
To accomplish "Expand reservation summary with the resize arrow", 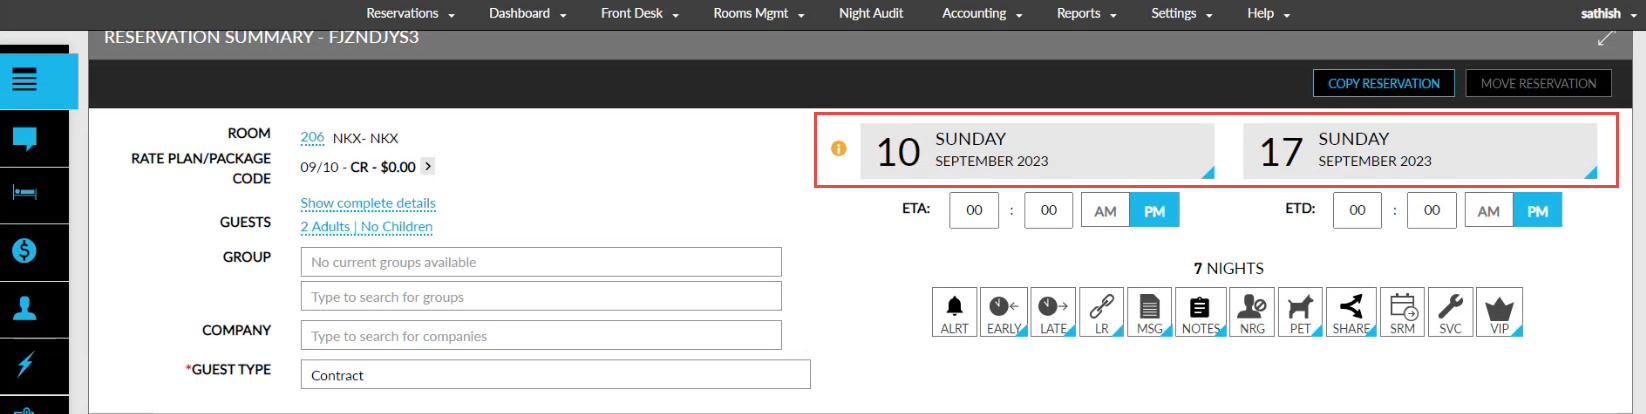I will click(x=1605, y=38).
